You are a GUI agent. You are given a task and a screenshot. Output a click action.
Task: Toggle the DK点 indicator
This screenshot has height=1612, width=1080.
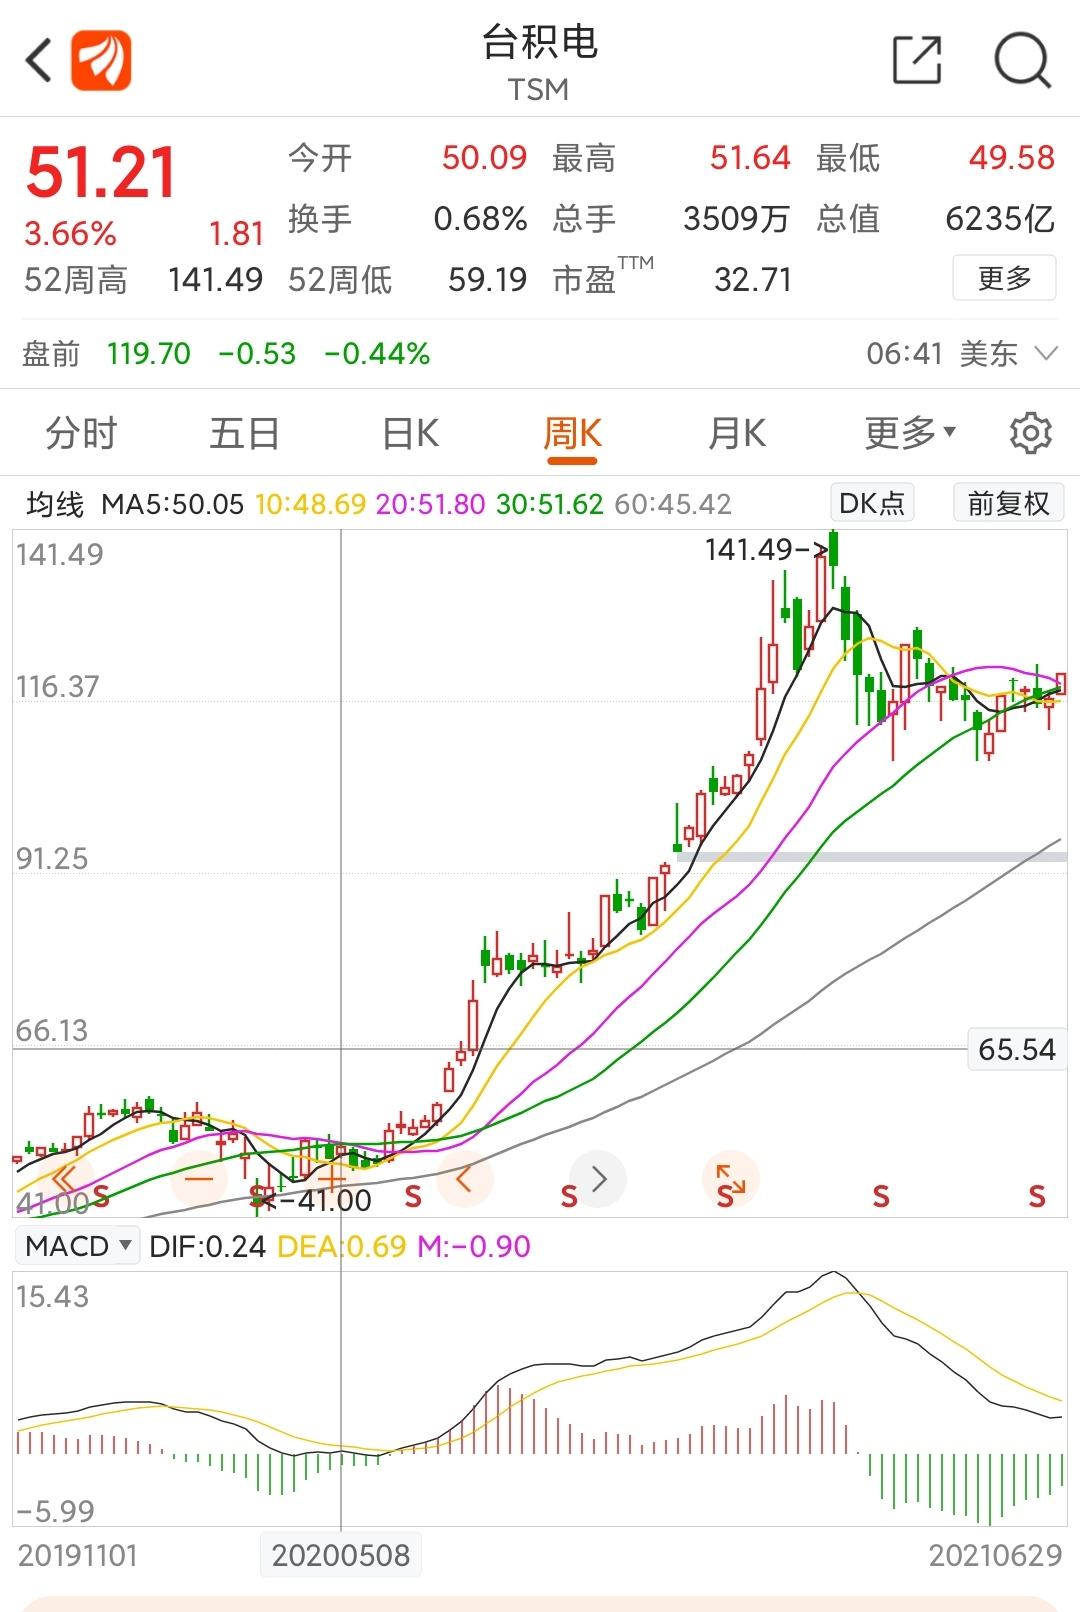(872, 503)
